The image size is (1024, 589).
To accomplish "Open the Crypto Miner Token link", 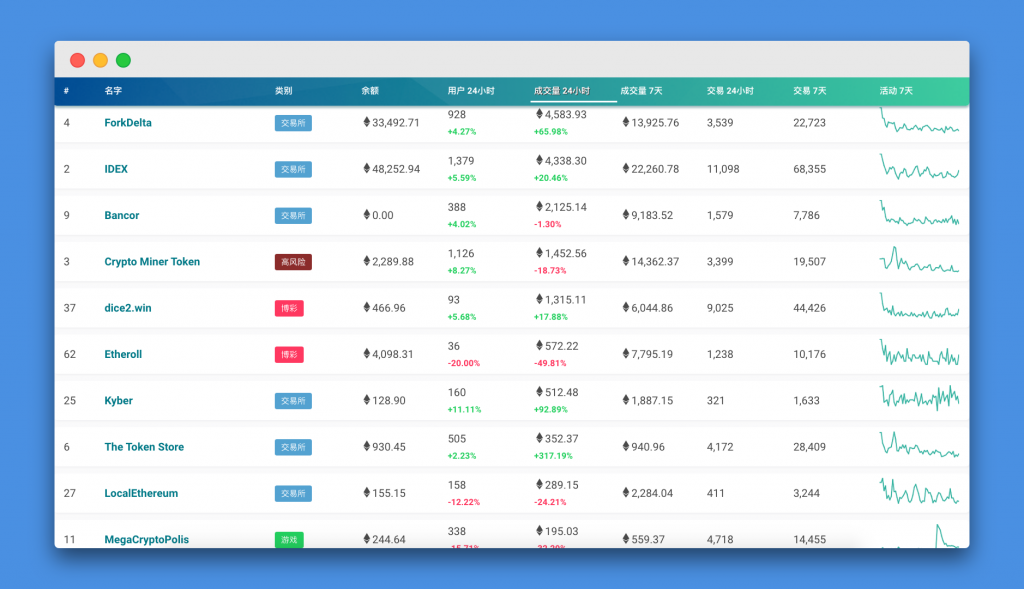I will tap(152, 262).
